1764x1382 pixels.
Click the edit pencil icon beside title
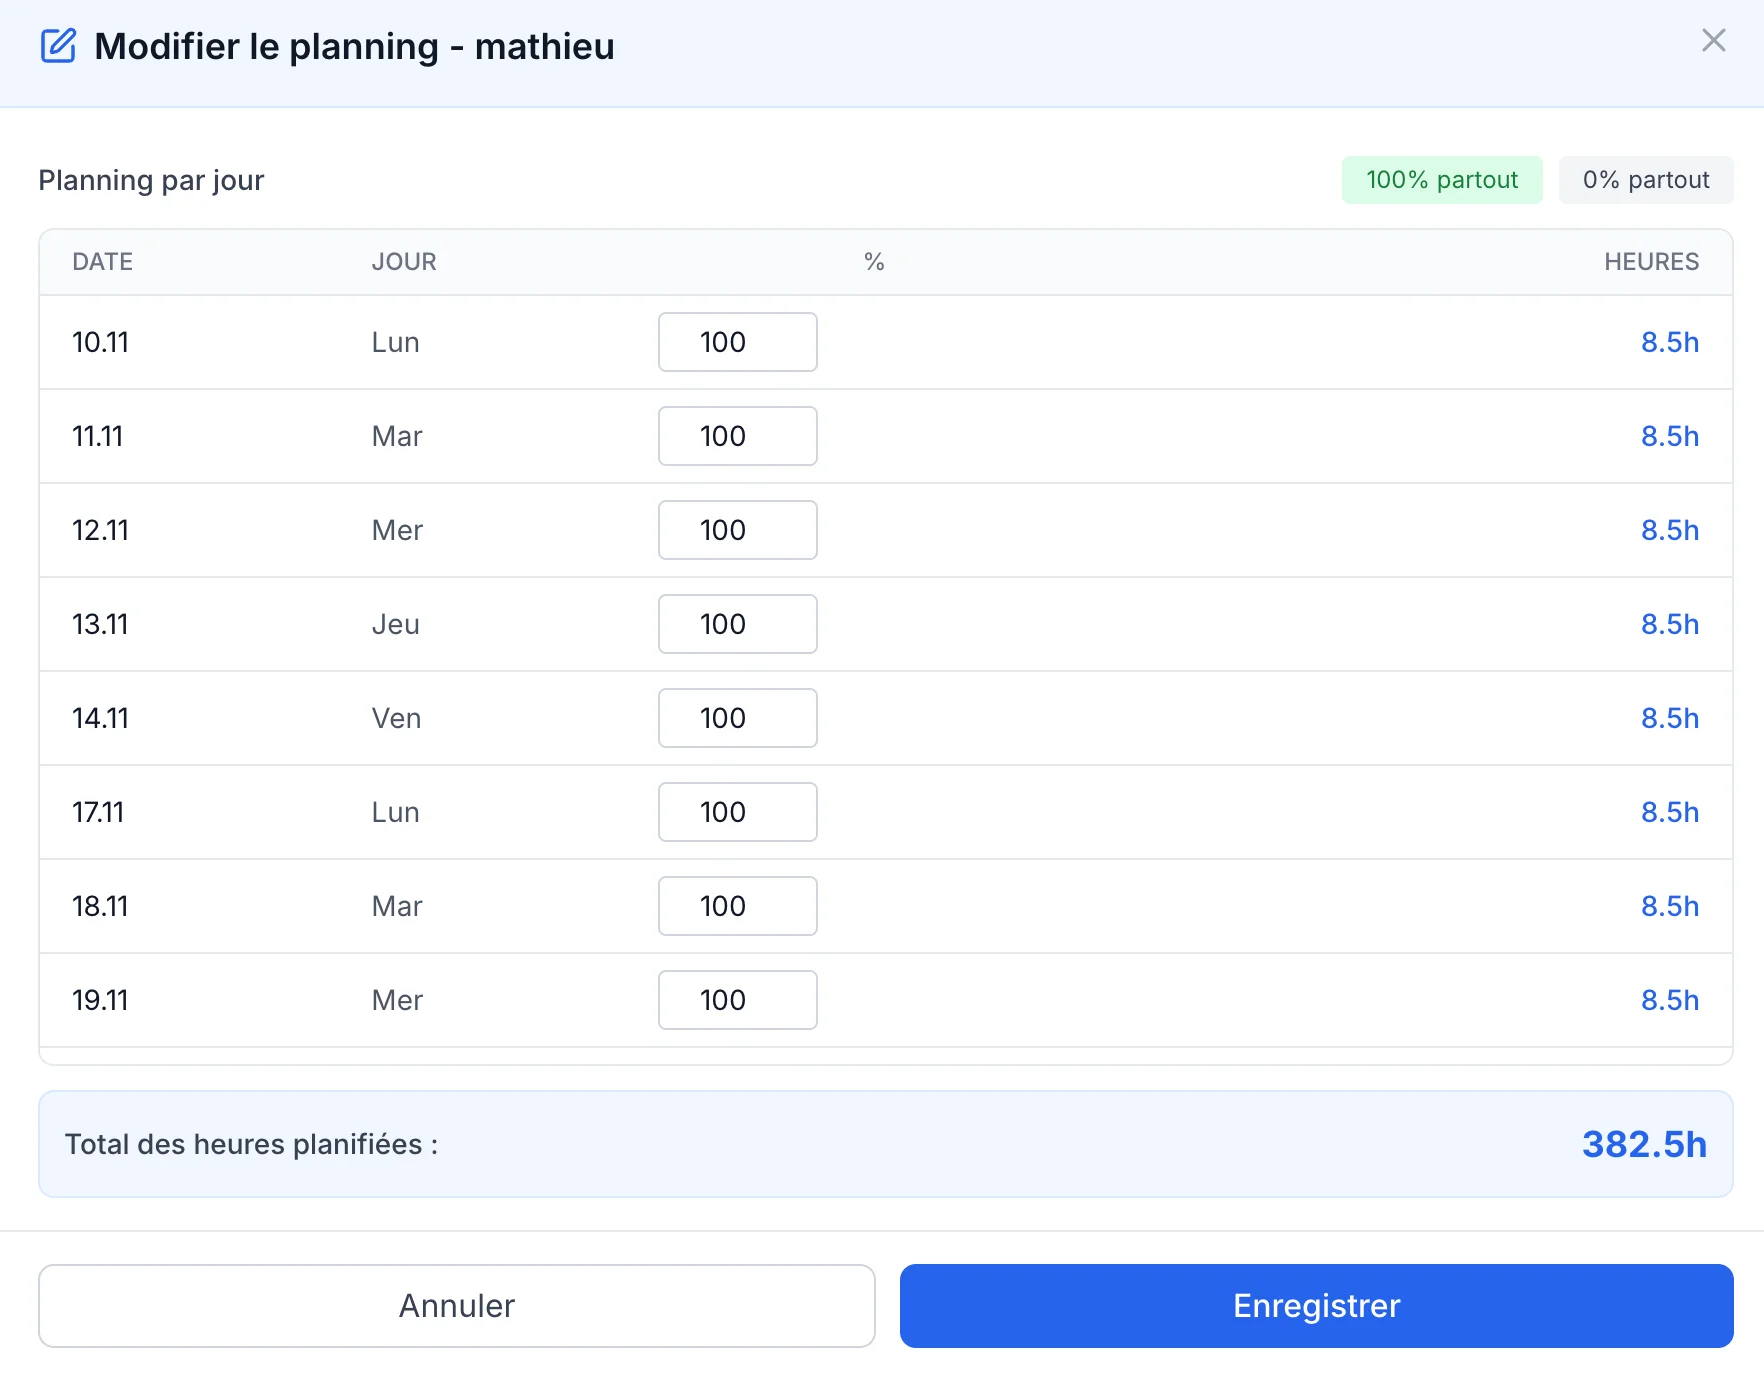tap(58, 46)
